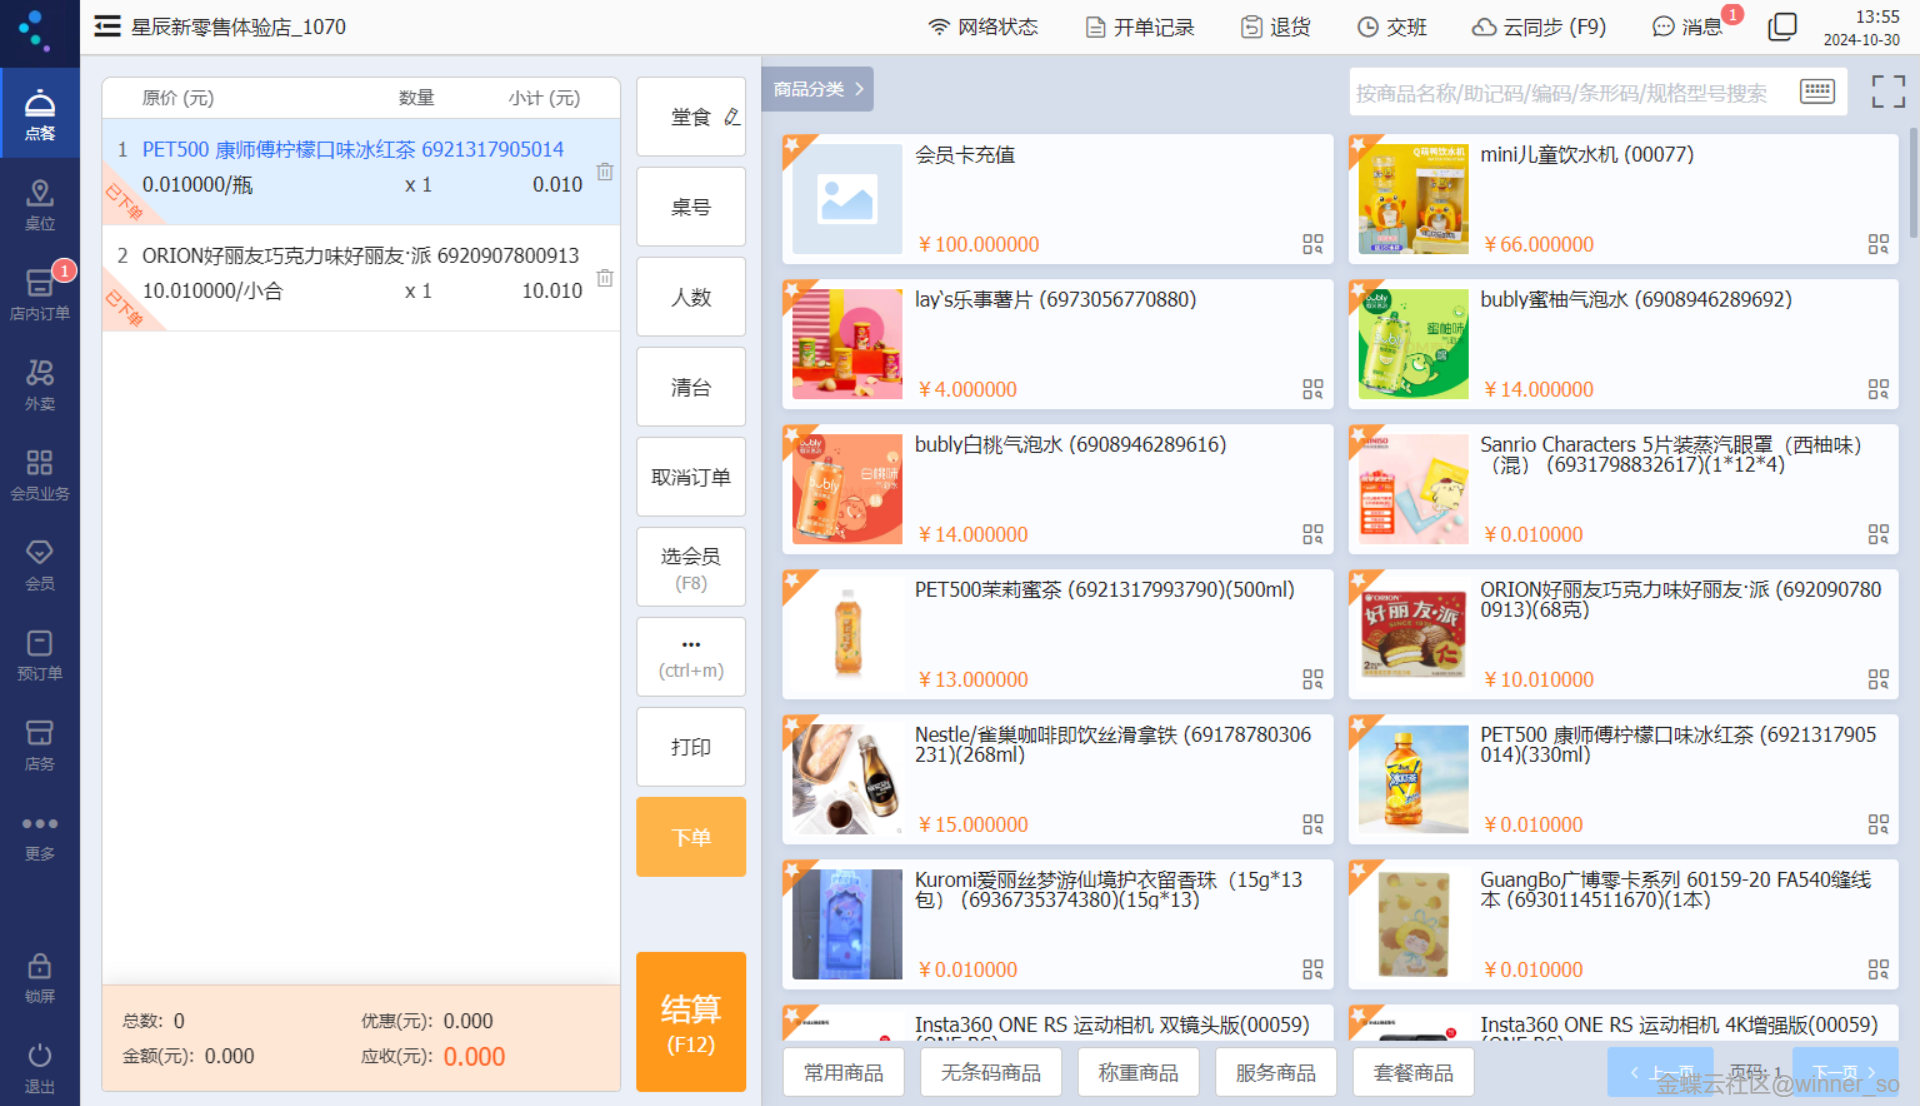Open 更多 options in the sidebar
This screenshot has width=1920, height=1106.
(40, 836)
